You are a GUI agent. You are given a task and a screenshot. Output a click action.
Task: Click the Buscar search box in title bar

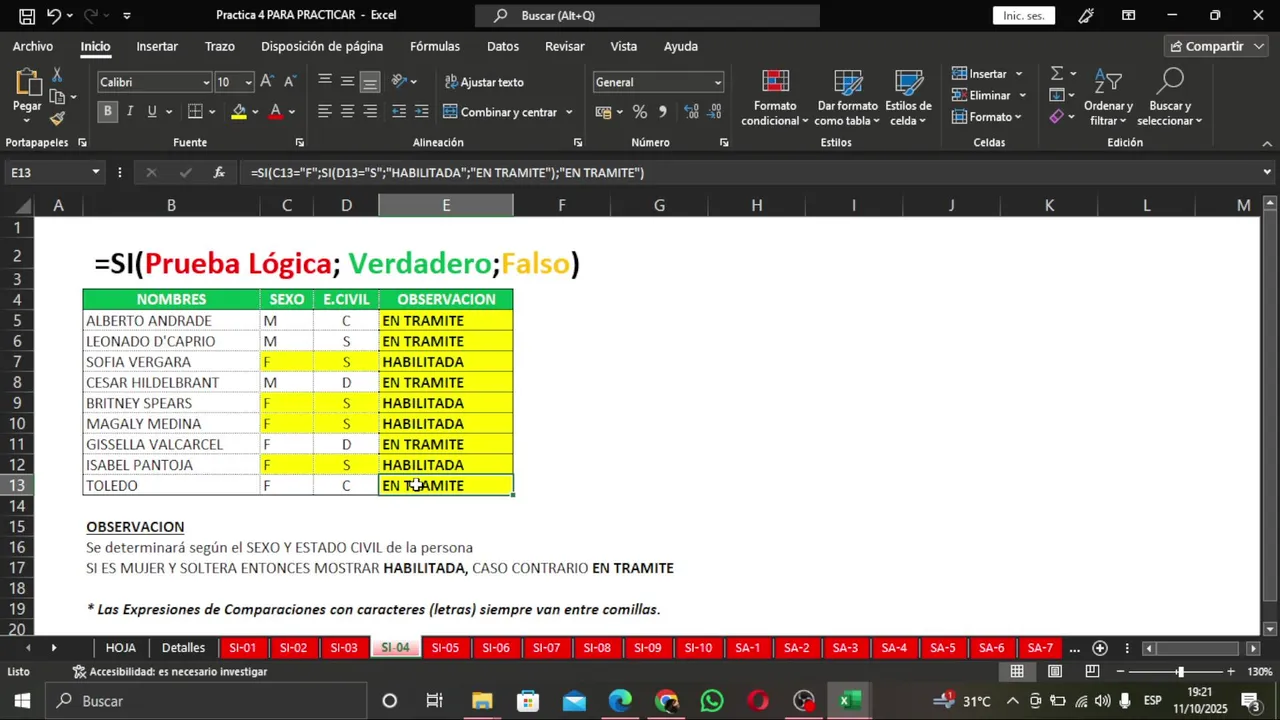(x=648, y=16)
